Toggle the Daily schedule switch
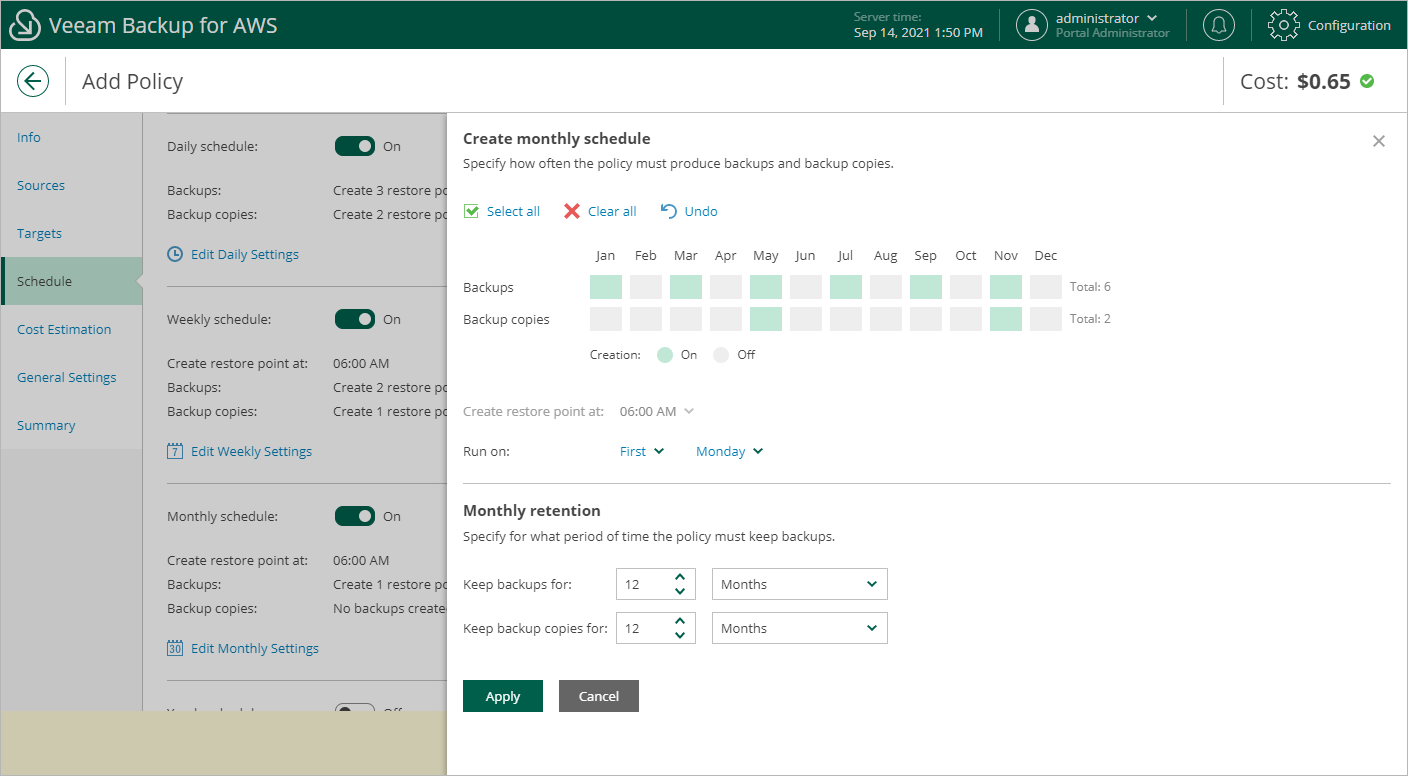1408x776 pixels. tap(355, 146)
